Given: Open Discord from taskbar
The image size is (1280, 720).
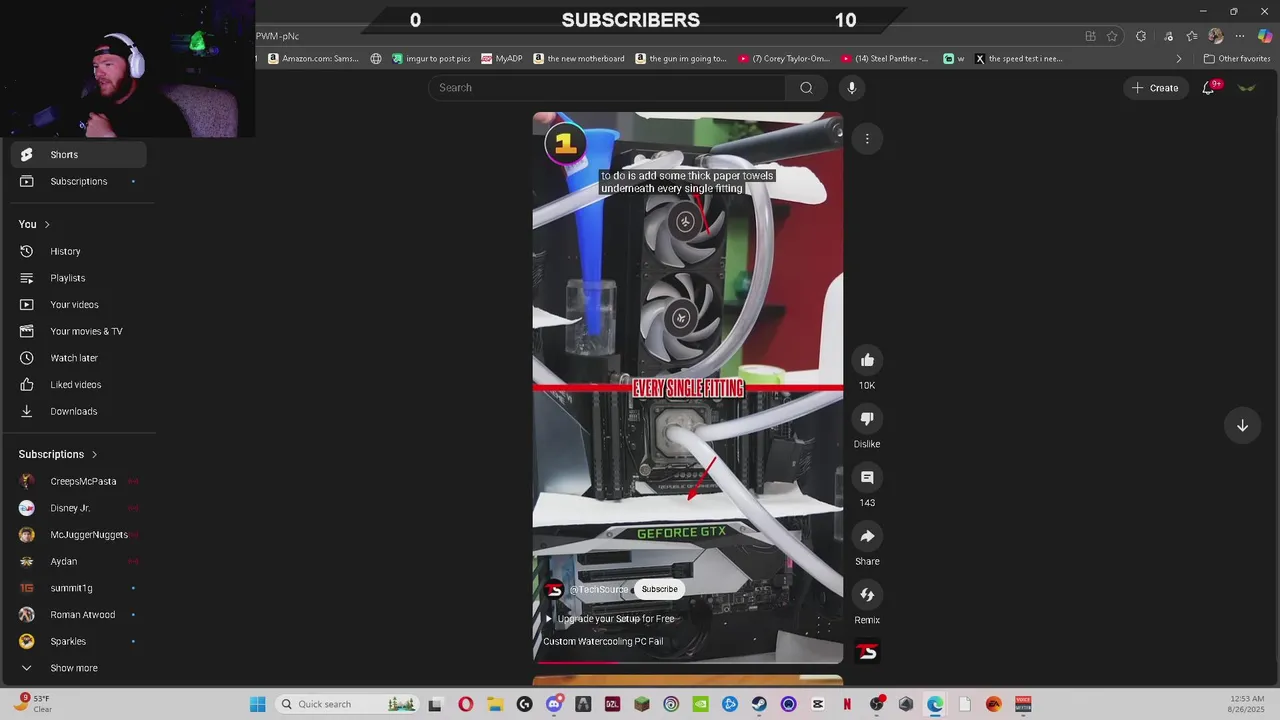Looking at the screenshot, I should pyautogui.click(x=554, y=704).
